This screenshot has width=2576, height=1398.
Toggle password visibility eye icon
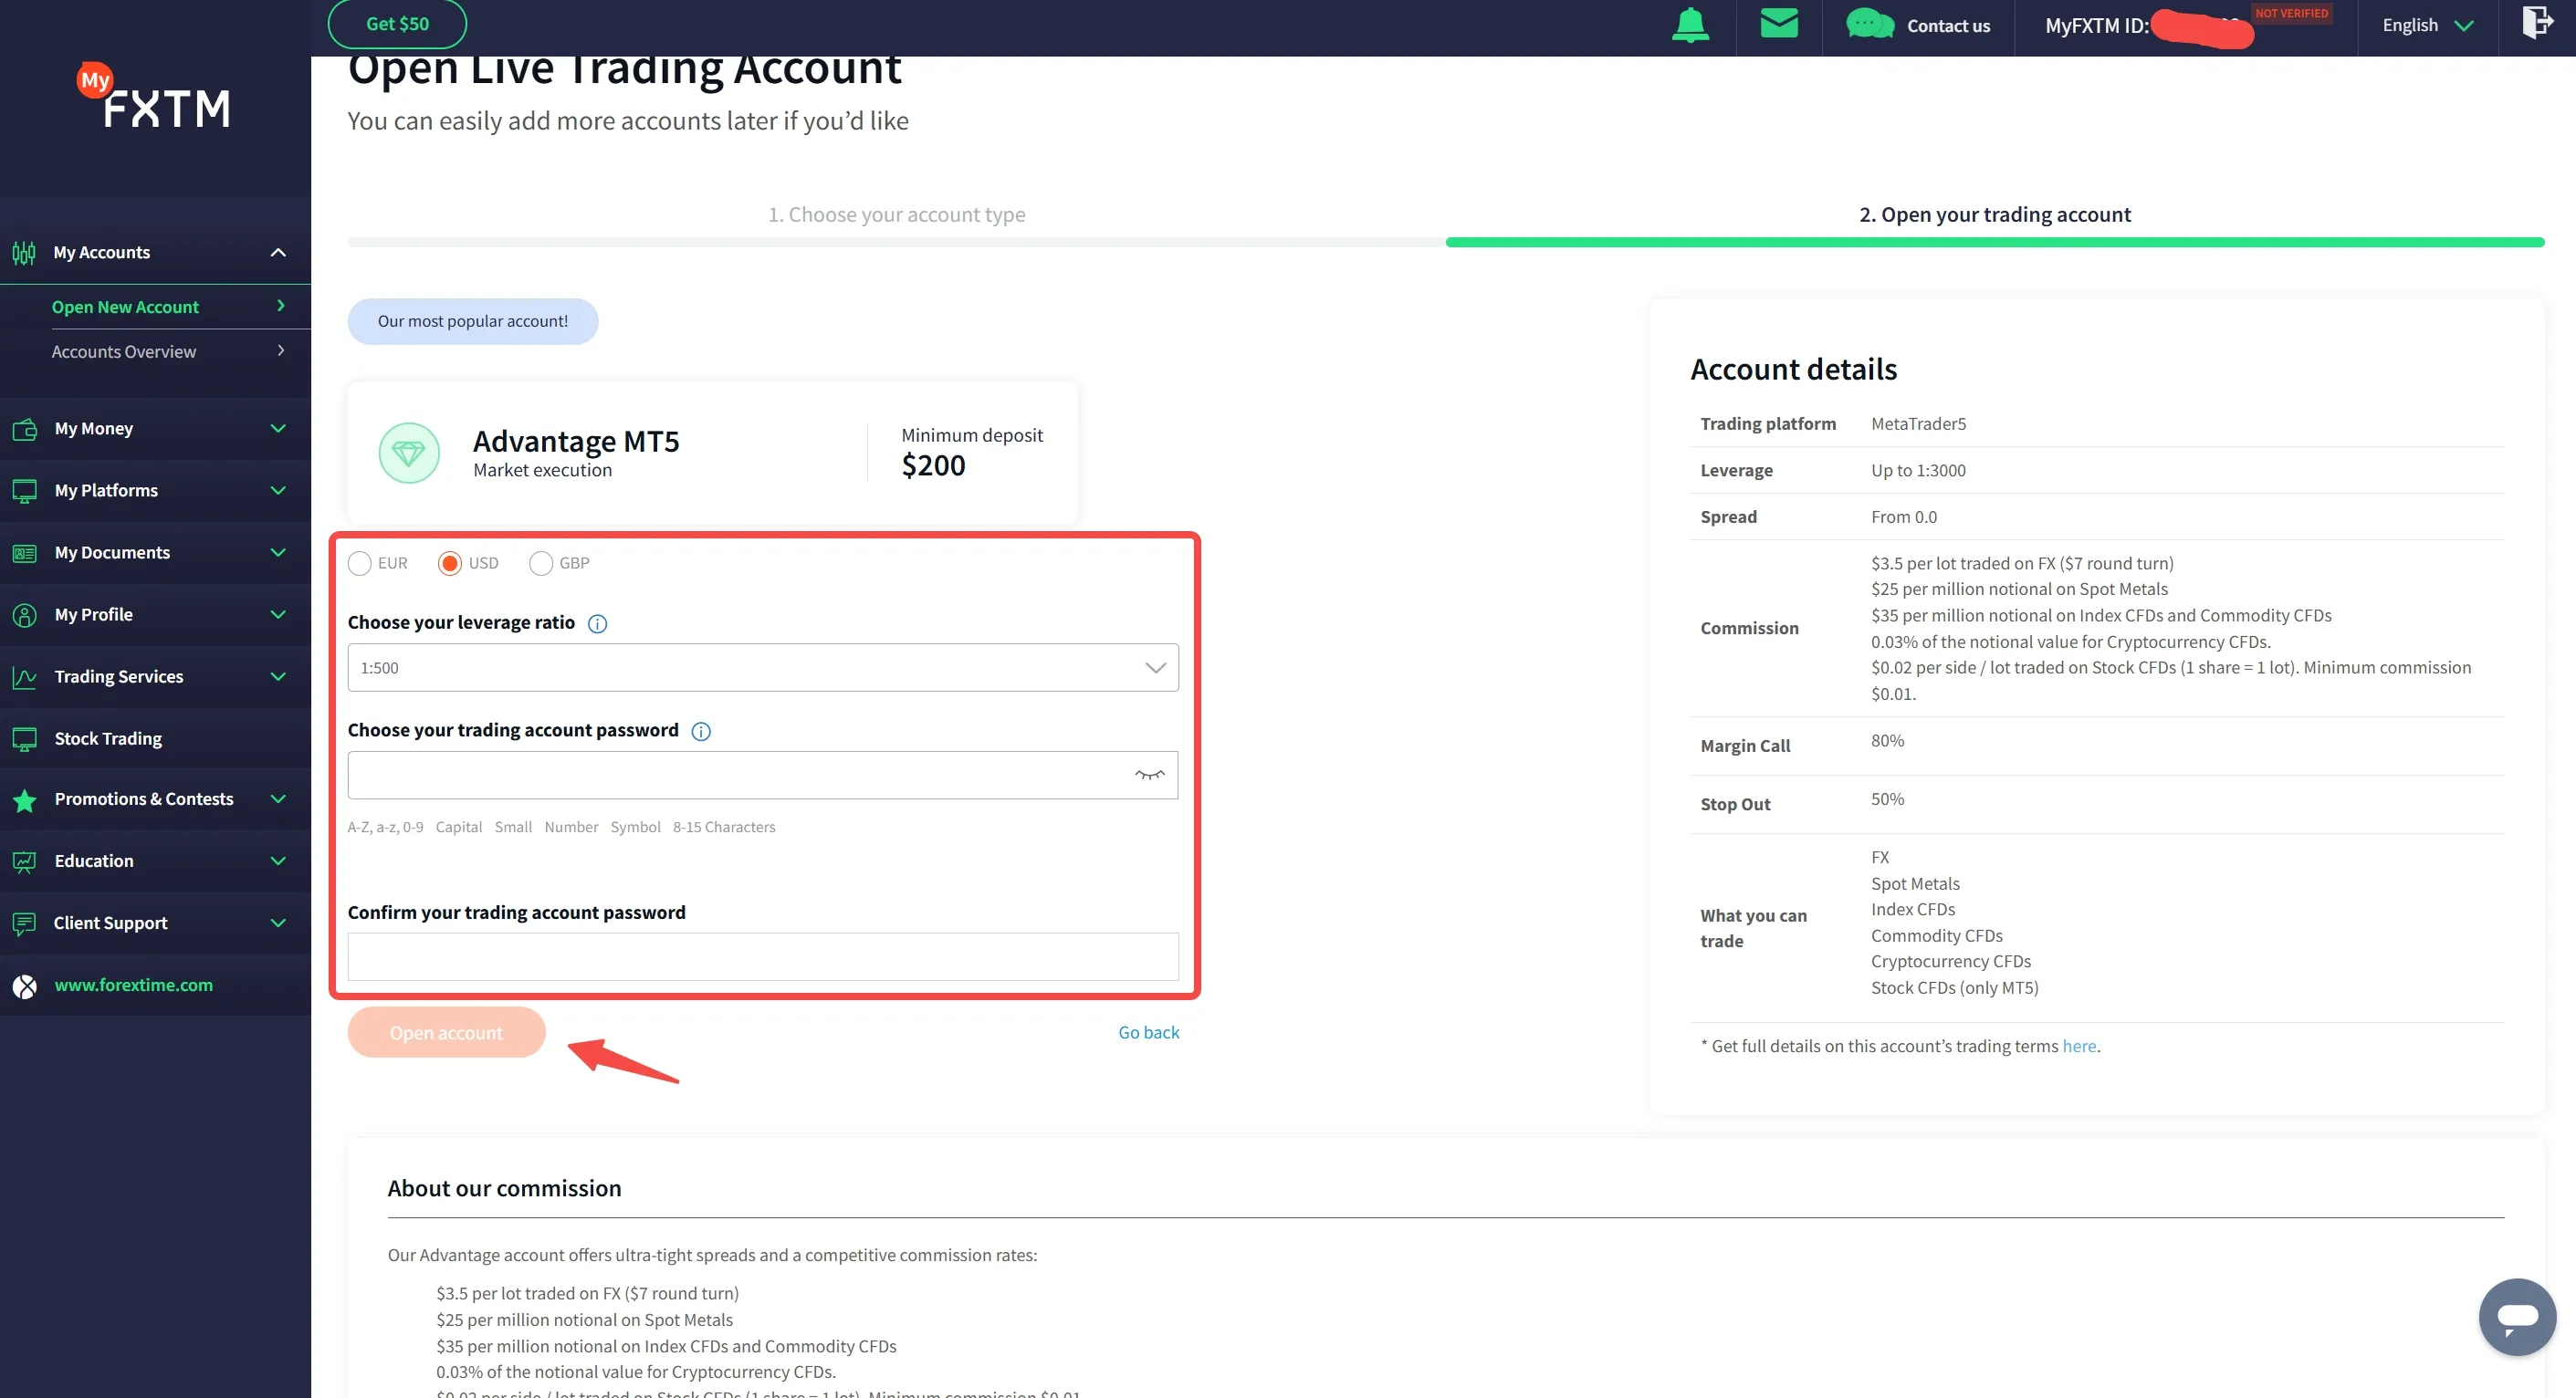tap(1150, 775)
